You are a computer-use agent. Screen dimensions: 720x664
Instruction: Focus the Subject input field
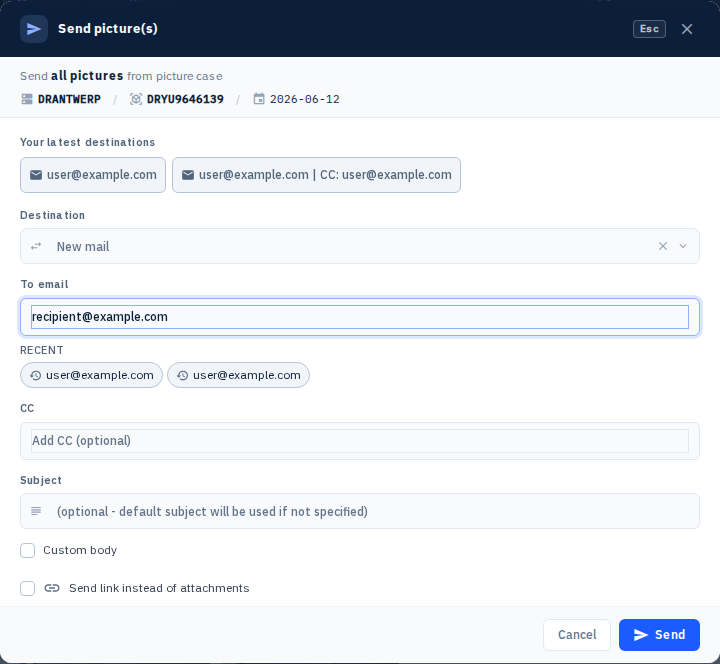[x=360, y=511]
